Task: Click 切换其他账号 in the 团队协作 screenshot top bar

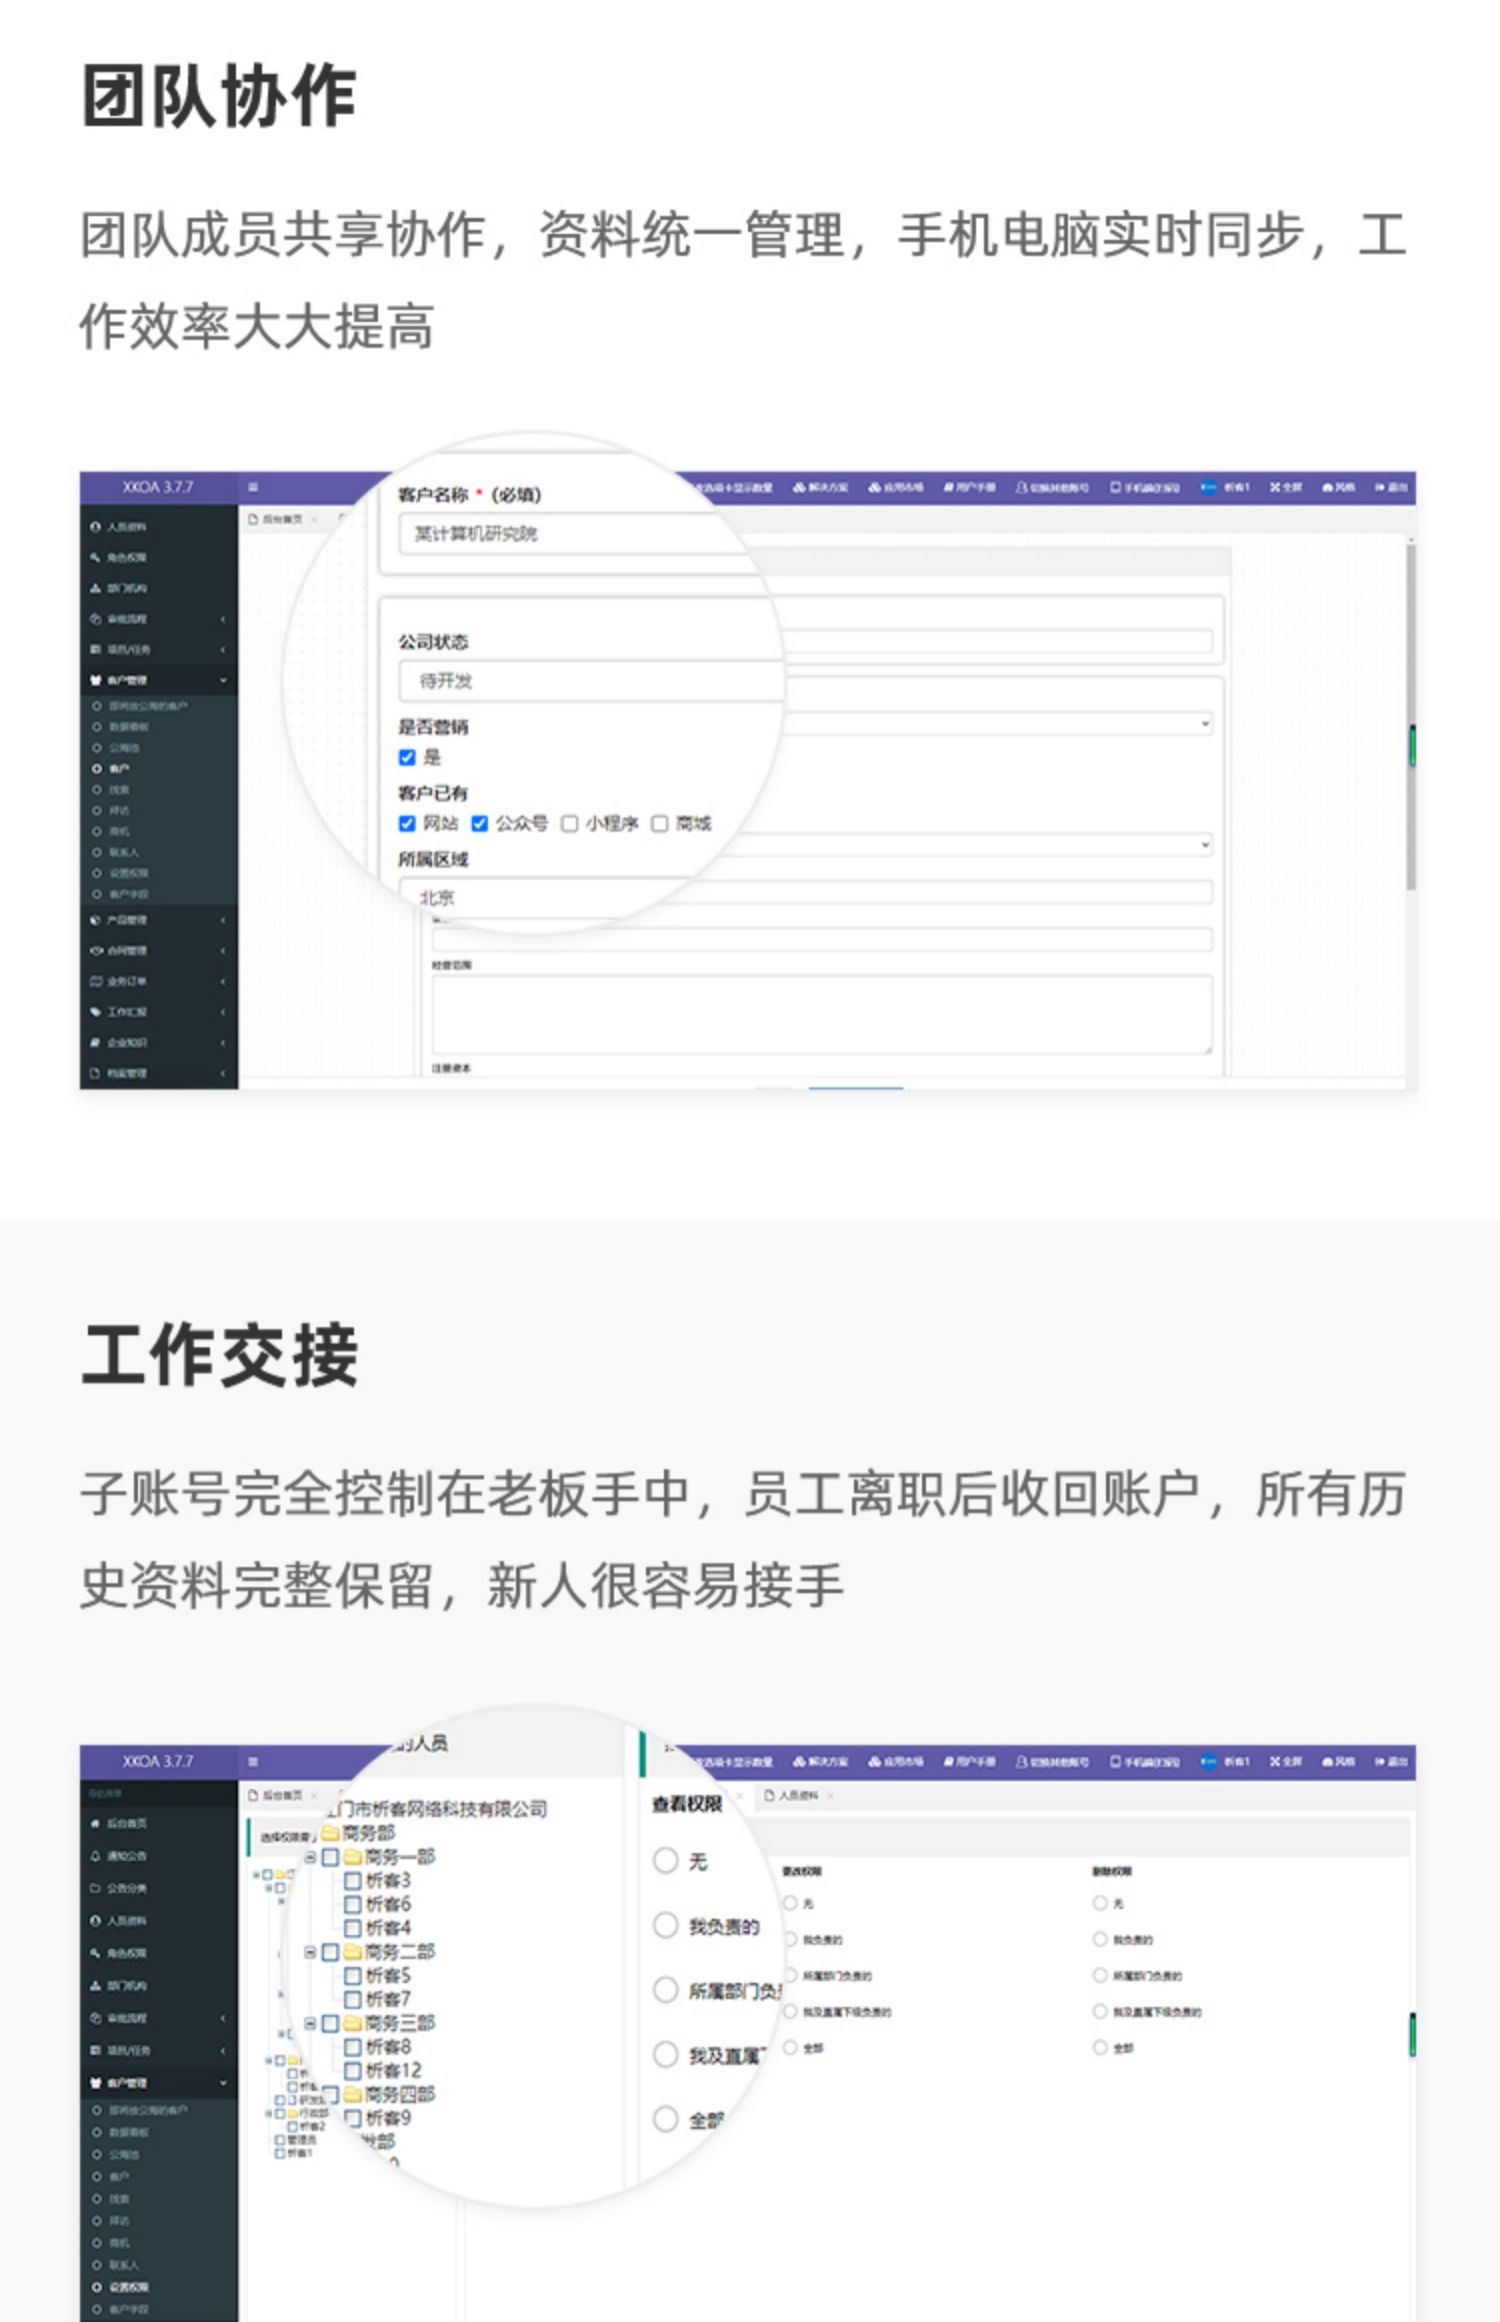Action: pos(1052,488)
